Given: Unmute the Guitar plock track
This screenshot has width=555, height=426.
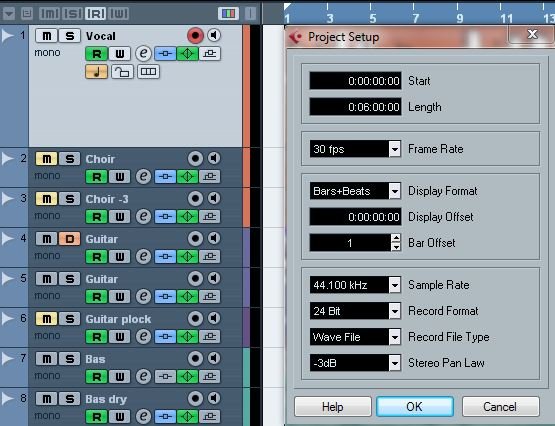Looking at the screenshot, I should pos(46,319).
